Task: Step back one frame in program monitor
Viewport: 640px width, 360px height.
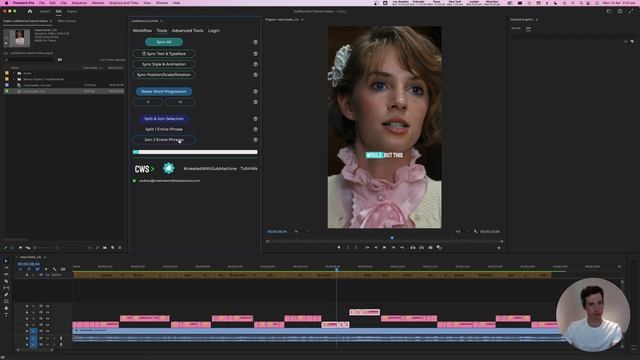Action: pos(376,247)
